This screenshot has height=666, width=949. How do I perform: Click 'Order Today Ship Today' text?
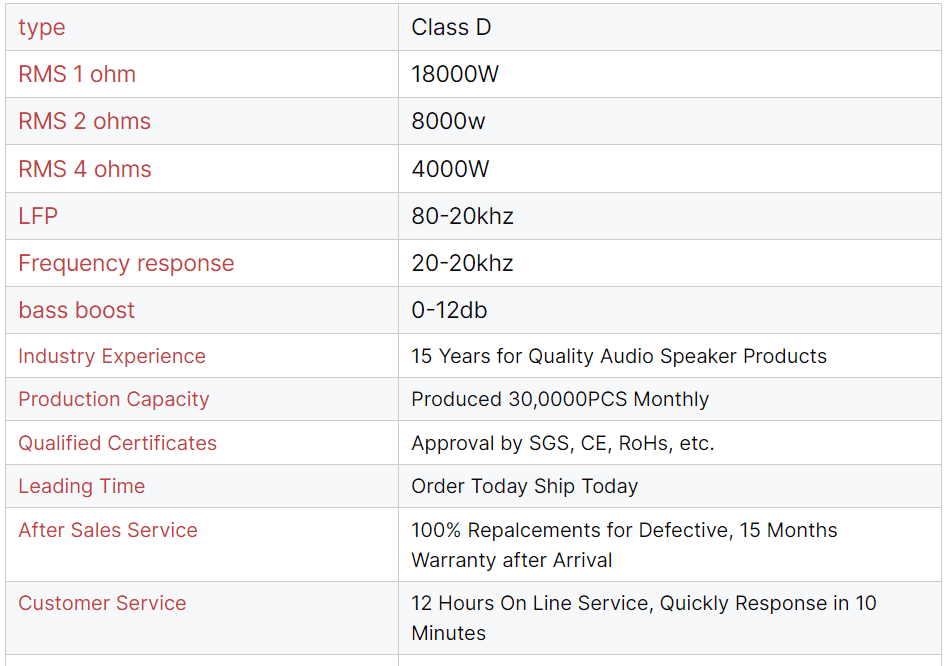[x=524, y=486]
